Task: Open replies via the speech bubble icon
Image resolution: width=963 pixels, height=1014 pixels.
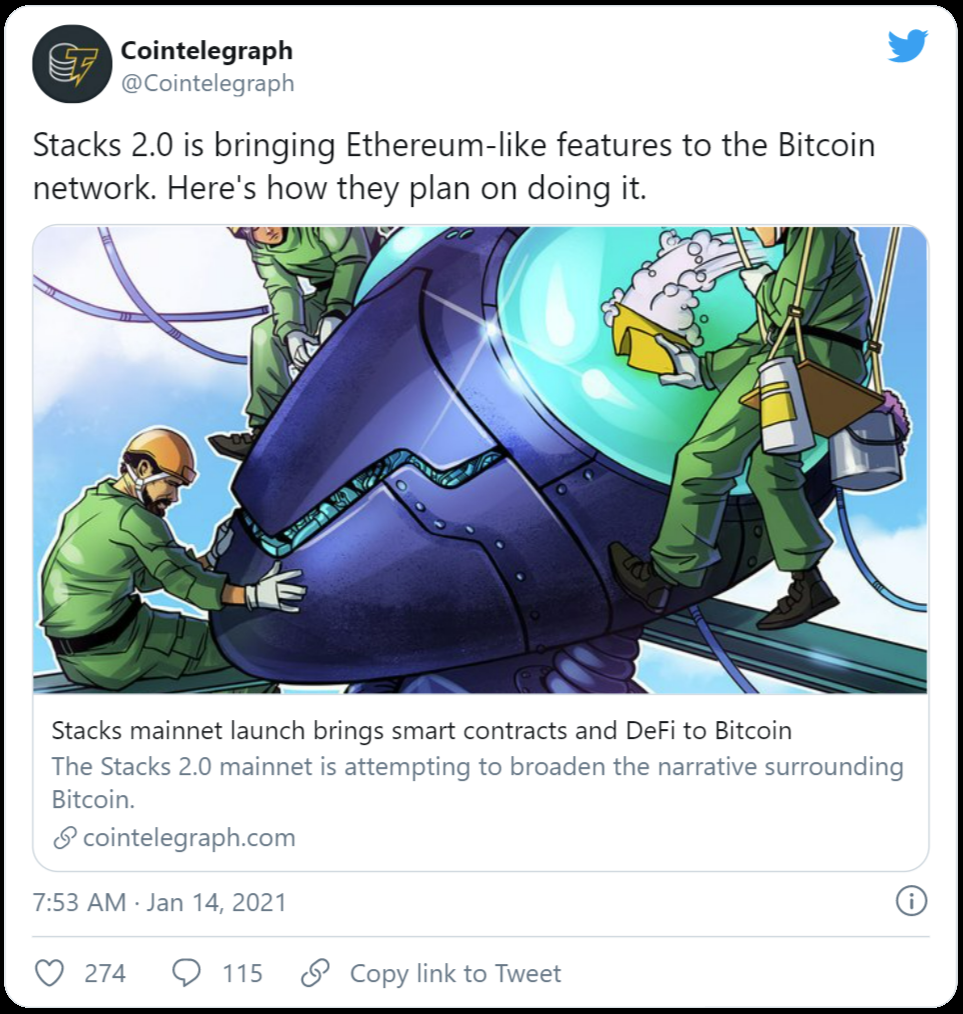Action: click(186, 973)
